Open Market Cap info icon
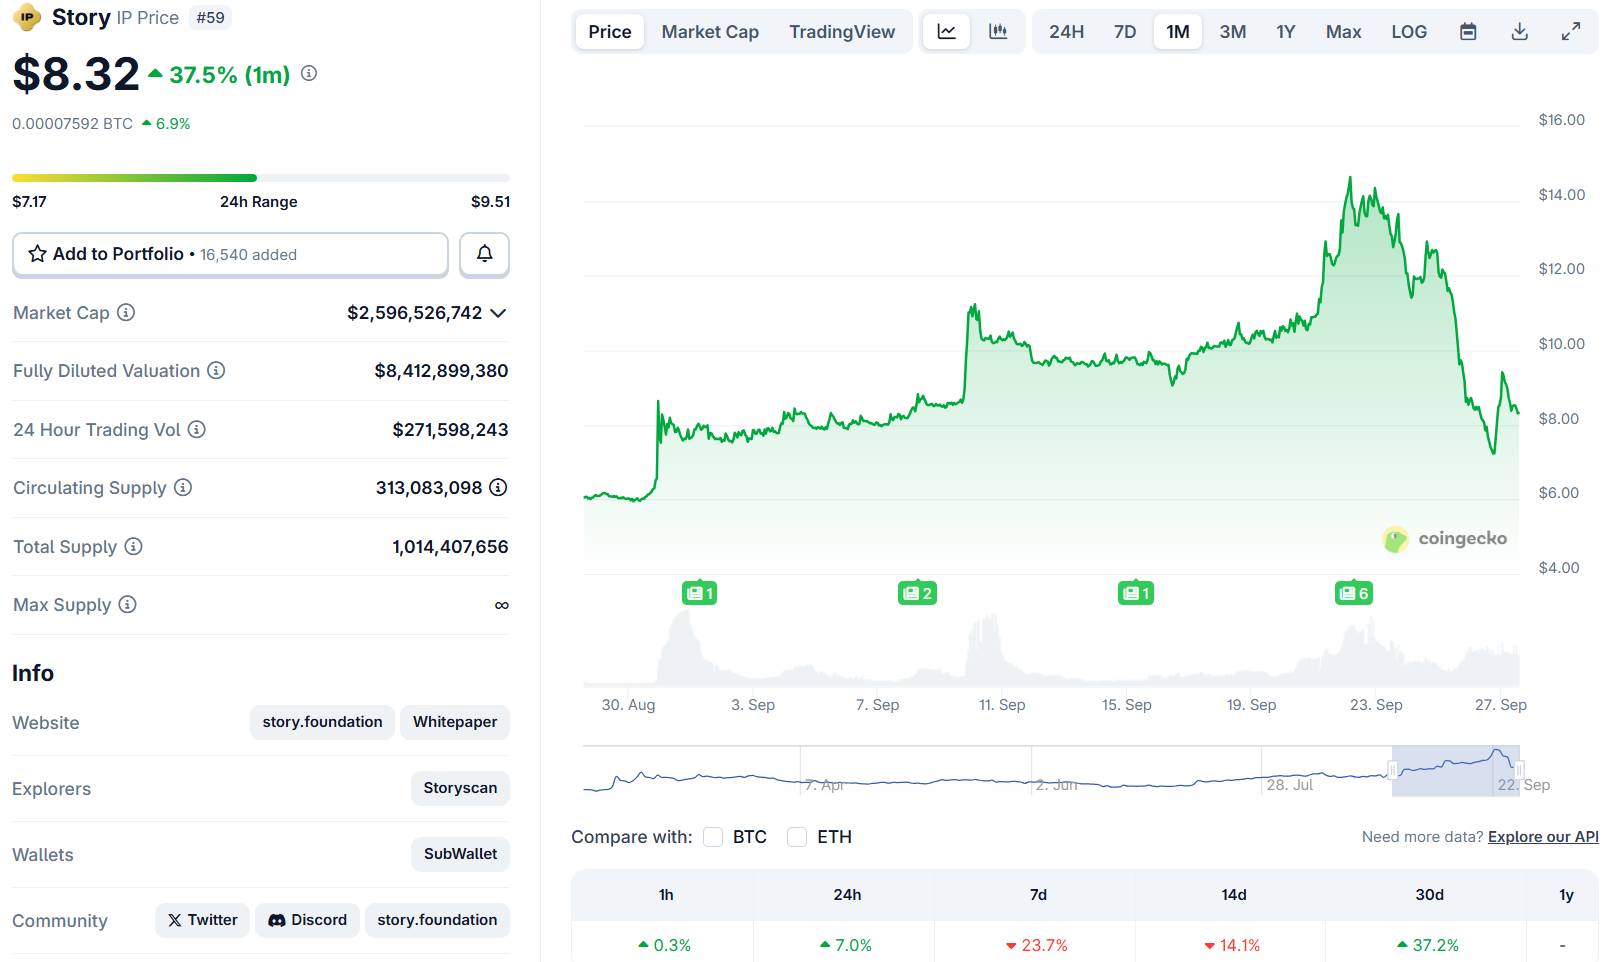1616x962 pixels. (x=126, y=312)
